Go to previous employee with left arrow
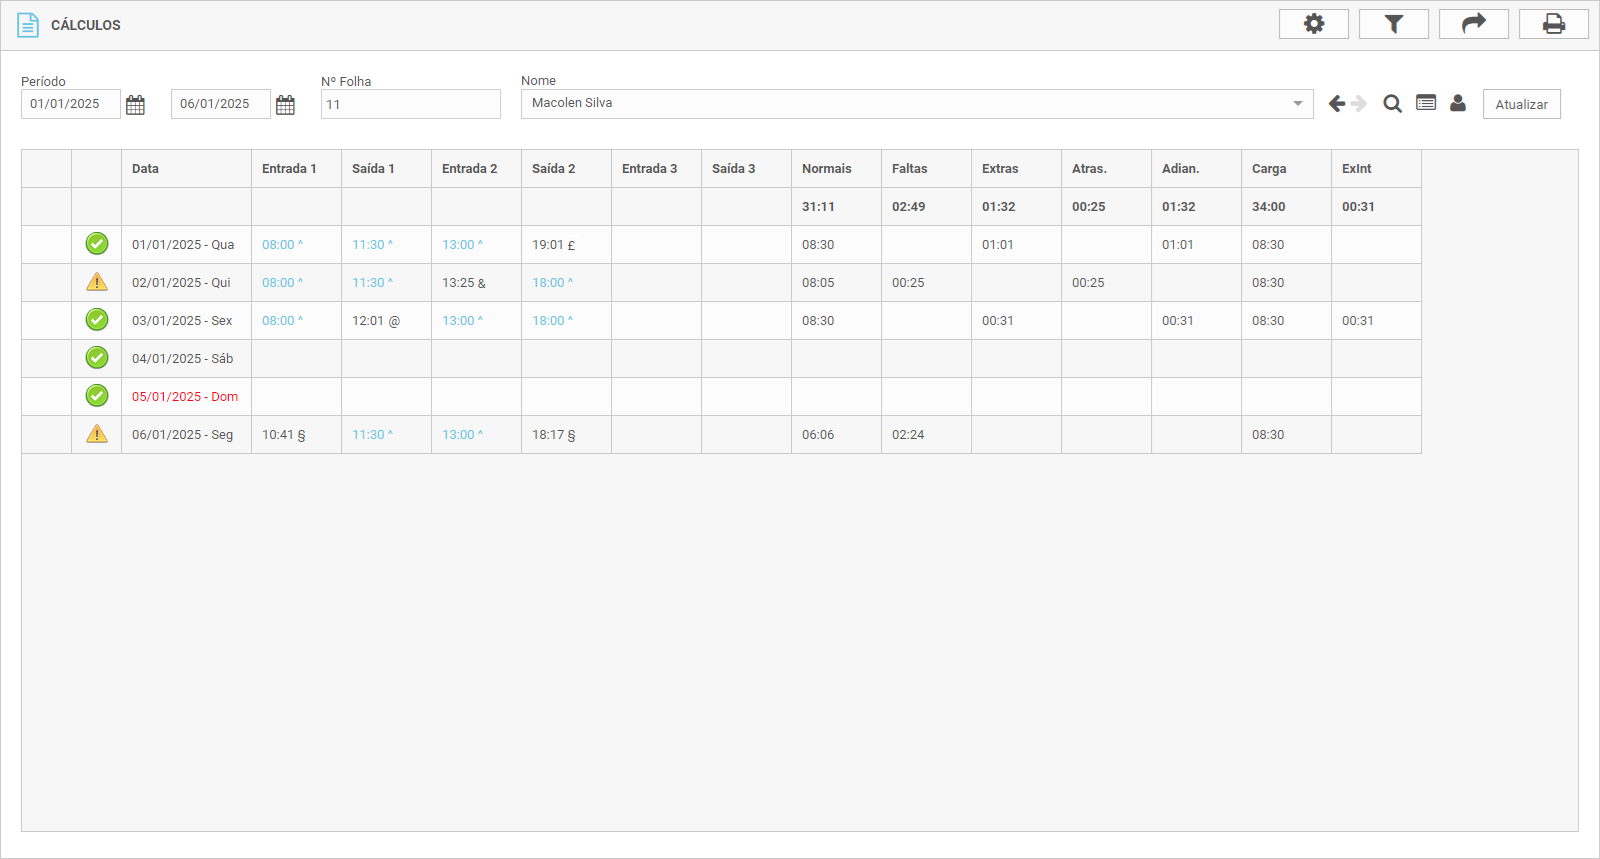 tap(1336, 104)
